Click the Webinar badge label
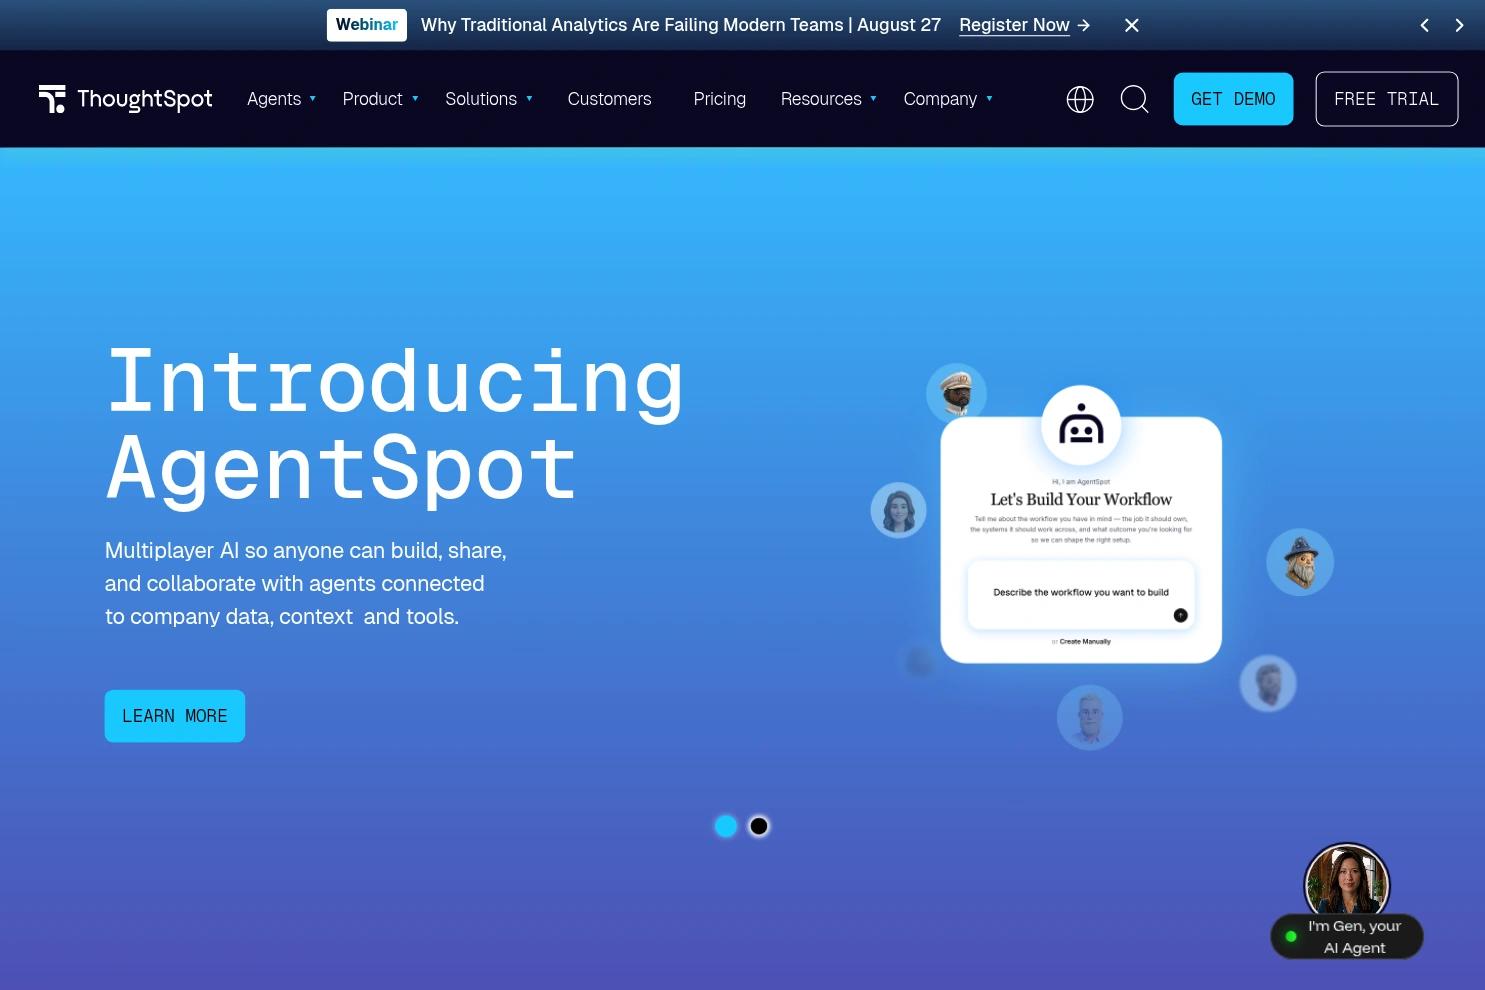The height and width of the screenshot is (990, 1485). coord(367,25)
